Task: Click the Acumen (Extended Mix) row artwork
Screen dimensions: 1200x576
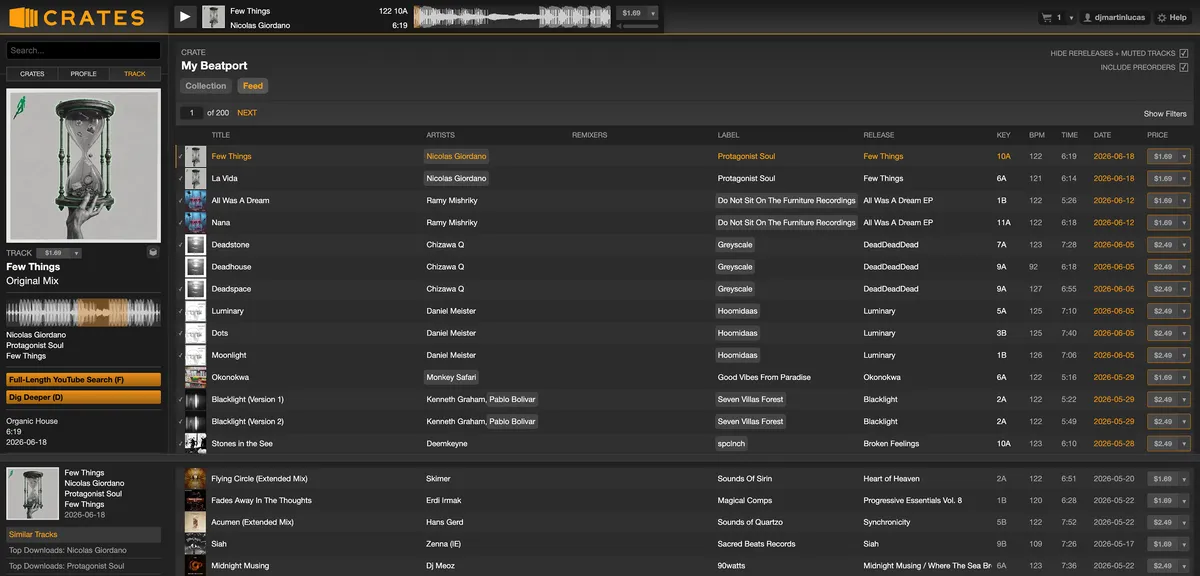Action: [x=195, y=522]
